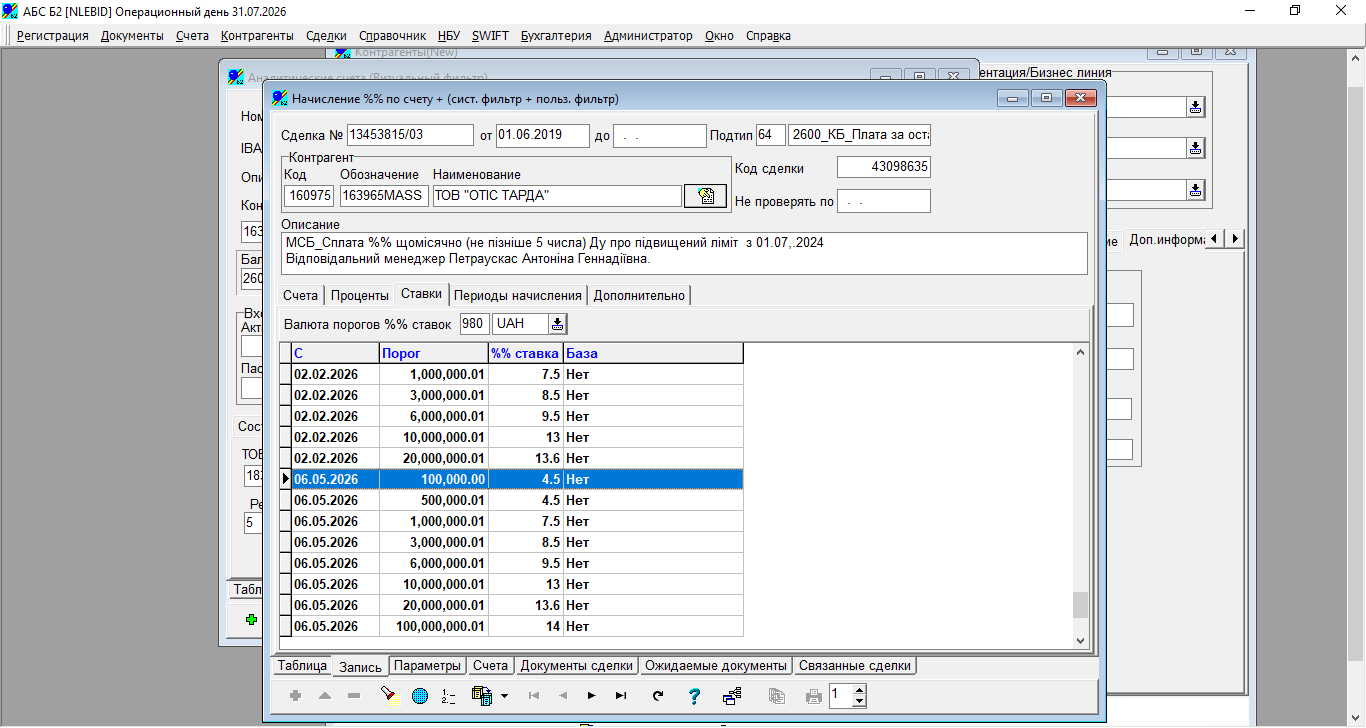Go to the next record arrow
This screenshot has height=728, width=1366.
tap(591, 695)
